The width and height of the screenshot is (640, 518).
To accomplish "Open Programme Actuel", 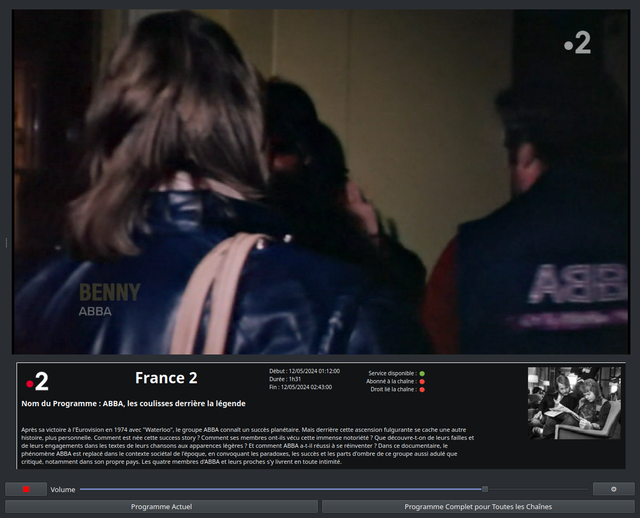I will tap(161, 507).
